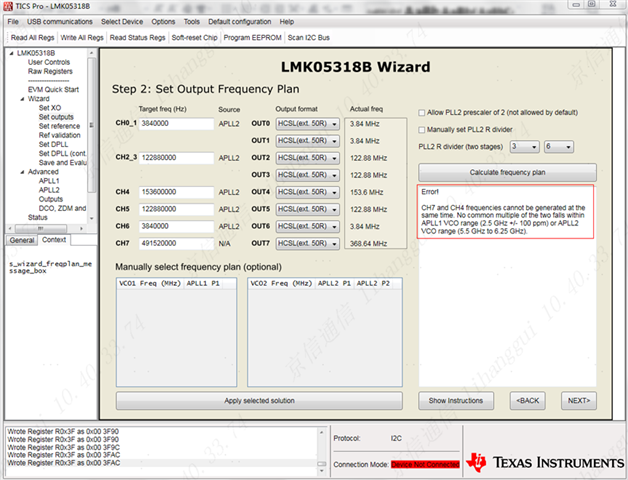Open second PLL2 R divider stage dropdown
This screenshot has width=628, height=480.
click(559, 147)
